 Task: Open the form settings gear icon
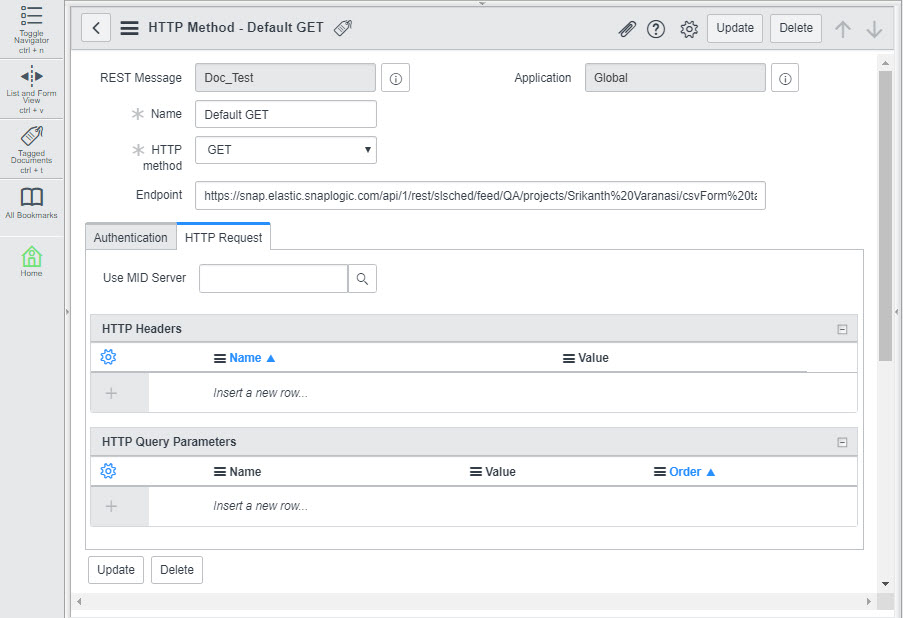689,29
